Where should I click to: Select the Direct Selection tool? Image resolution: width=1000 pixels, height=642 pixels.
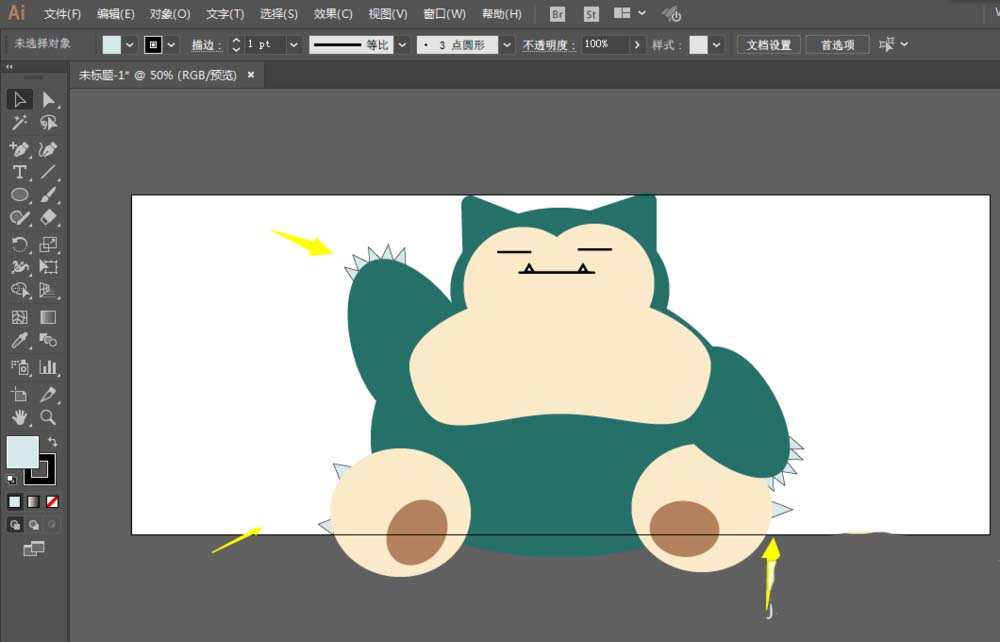(x=48, y=99)
